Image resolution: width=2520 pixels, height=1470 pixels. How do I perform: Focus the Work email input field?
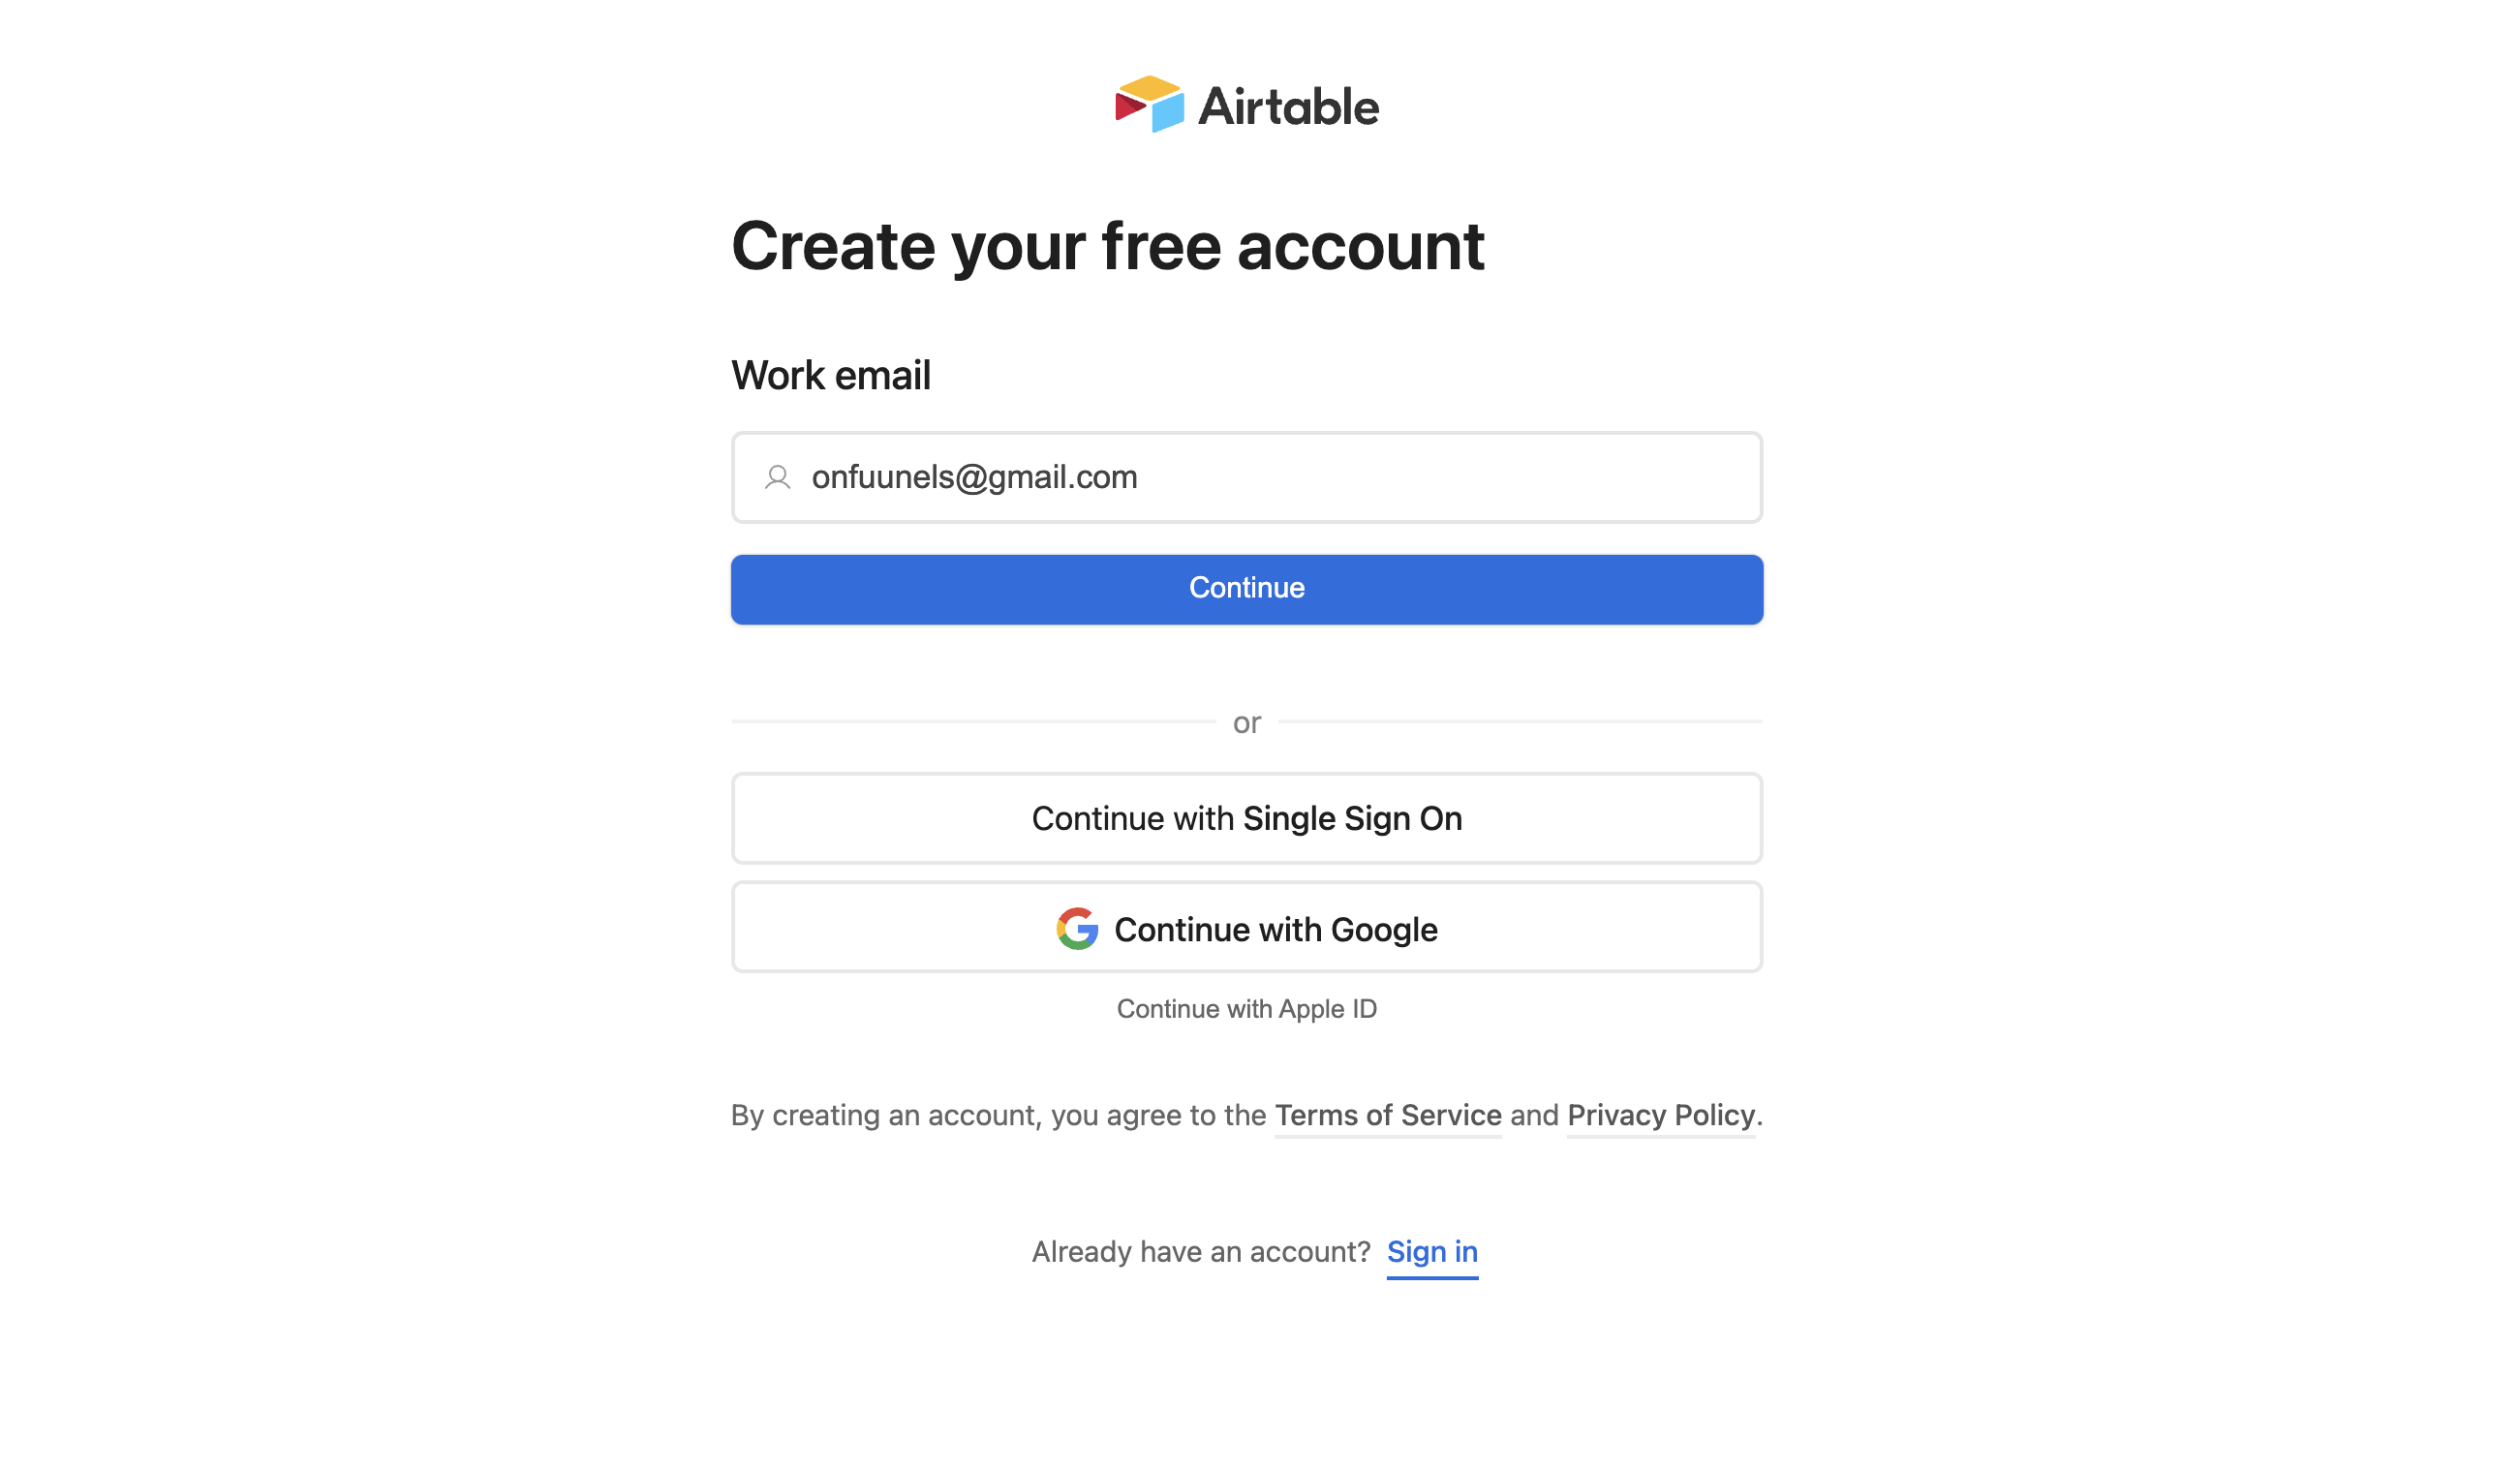(1246, 477)
